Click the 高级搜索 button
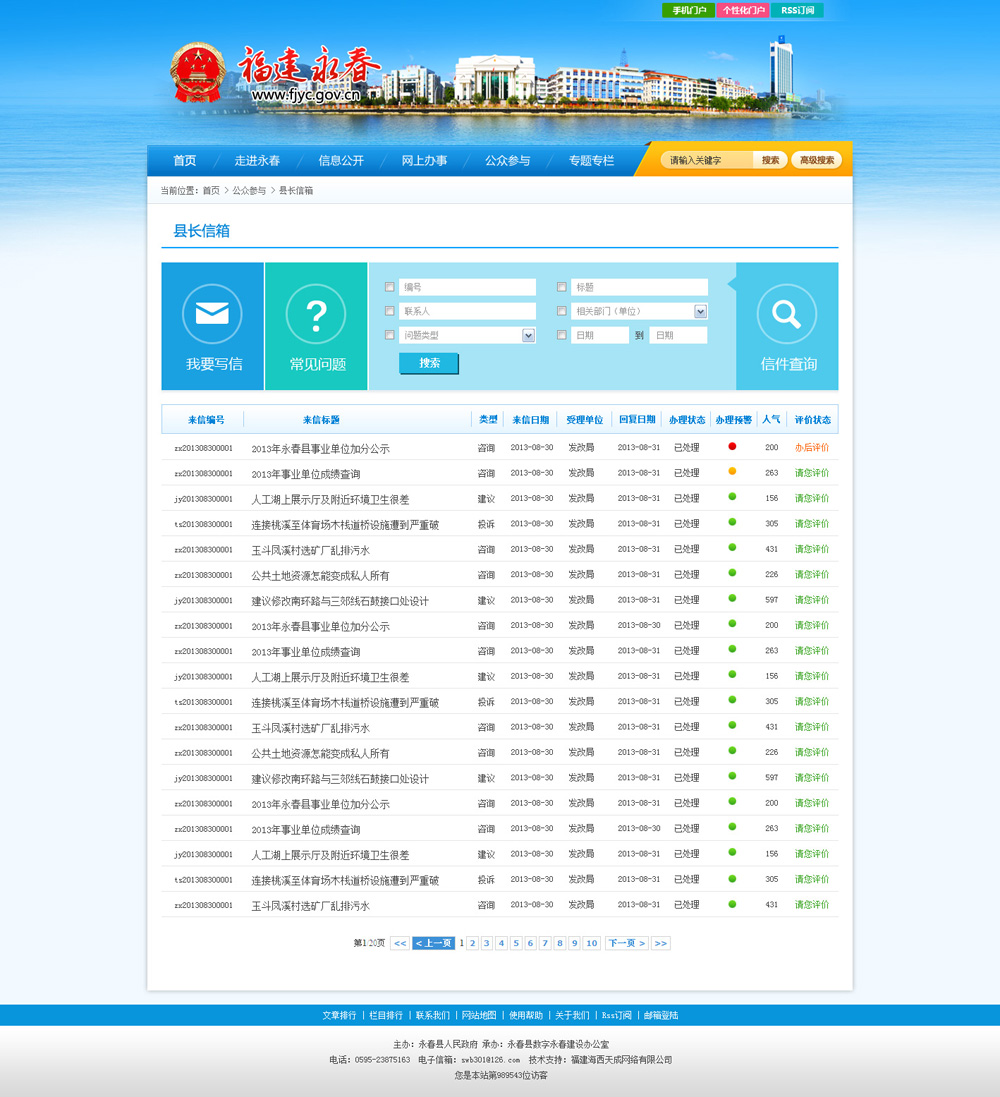Image resolution: width=1000 pixels, height=1097 pixels. [x=816, y=160]
